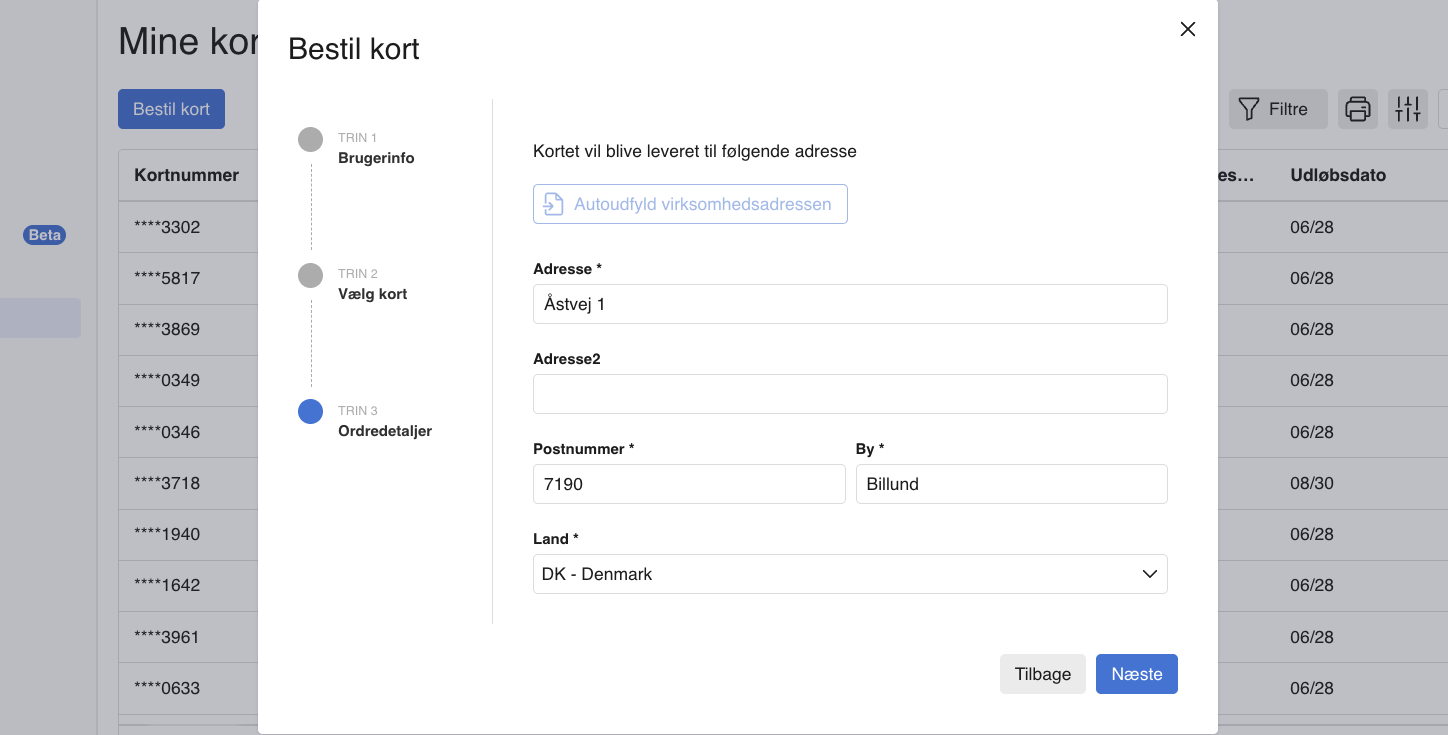Screen dimensions: 1448x735
Task: Open the Filtre filter button
Action: pos(1276,109)
